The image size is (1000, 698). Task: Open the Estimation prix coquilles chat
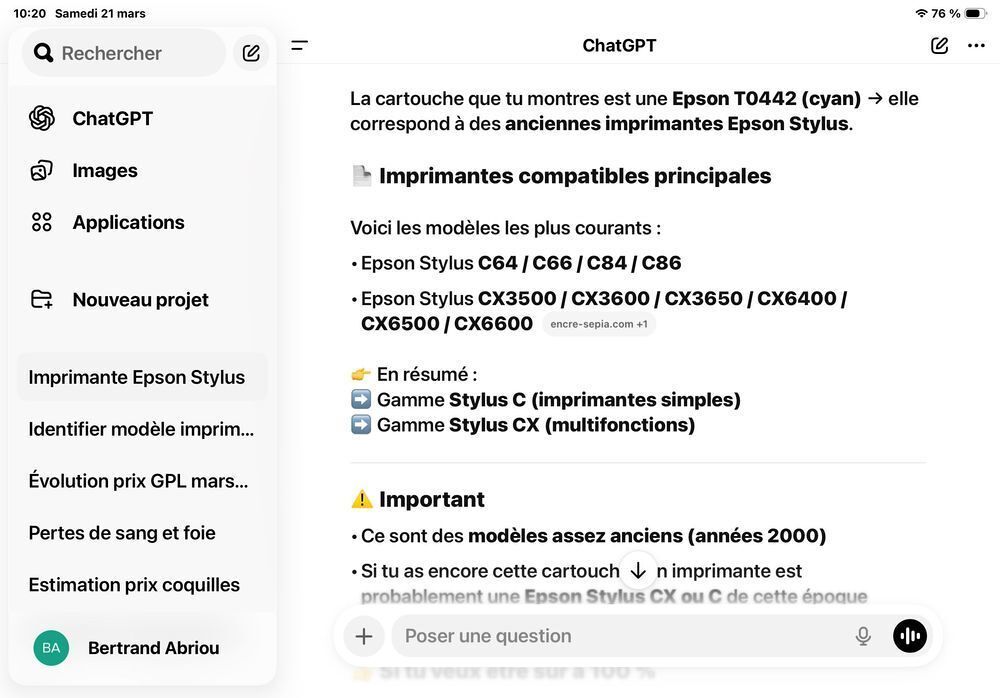[142, 584]
